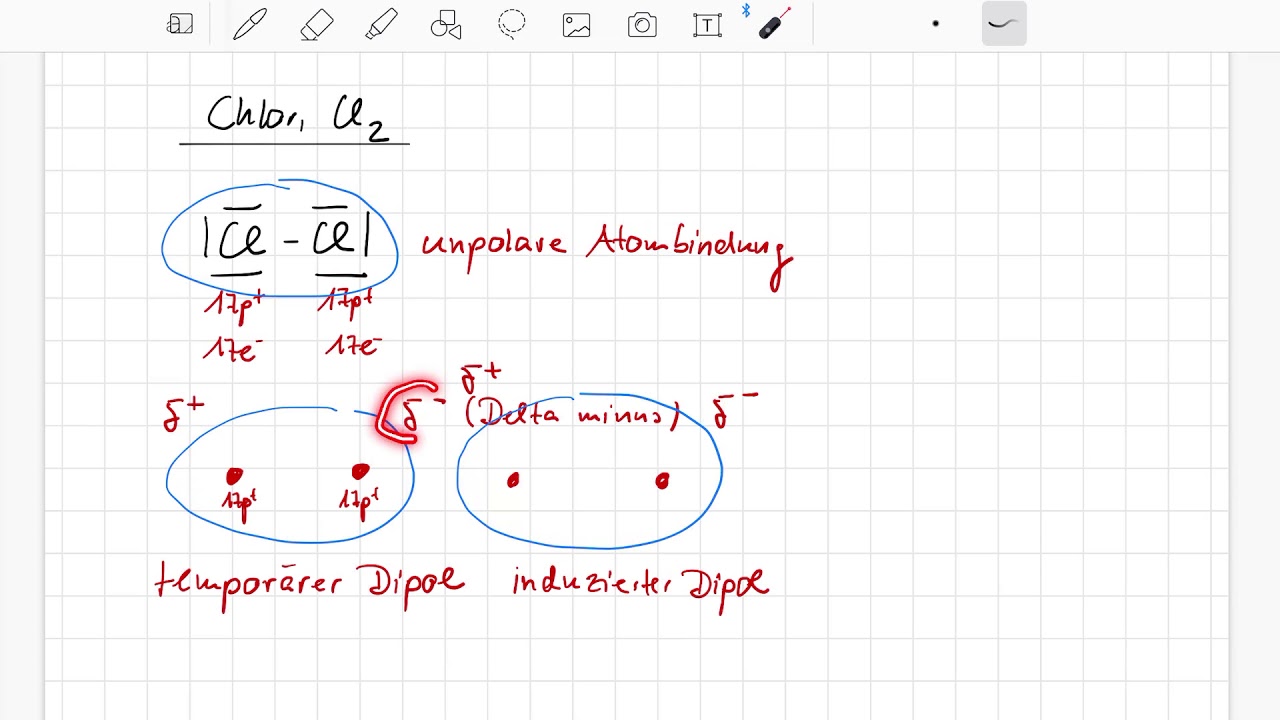1280x720 pixels.
Task: Open the Camera tool
Action: [x=642, y=25]
